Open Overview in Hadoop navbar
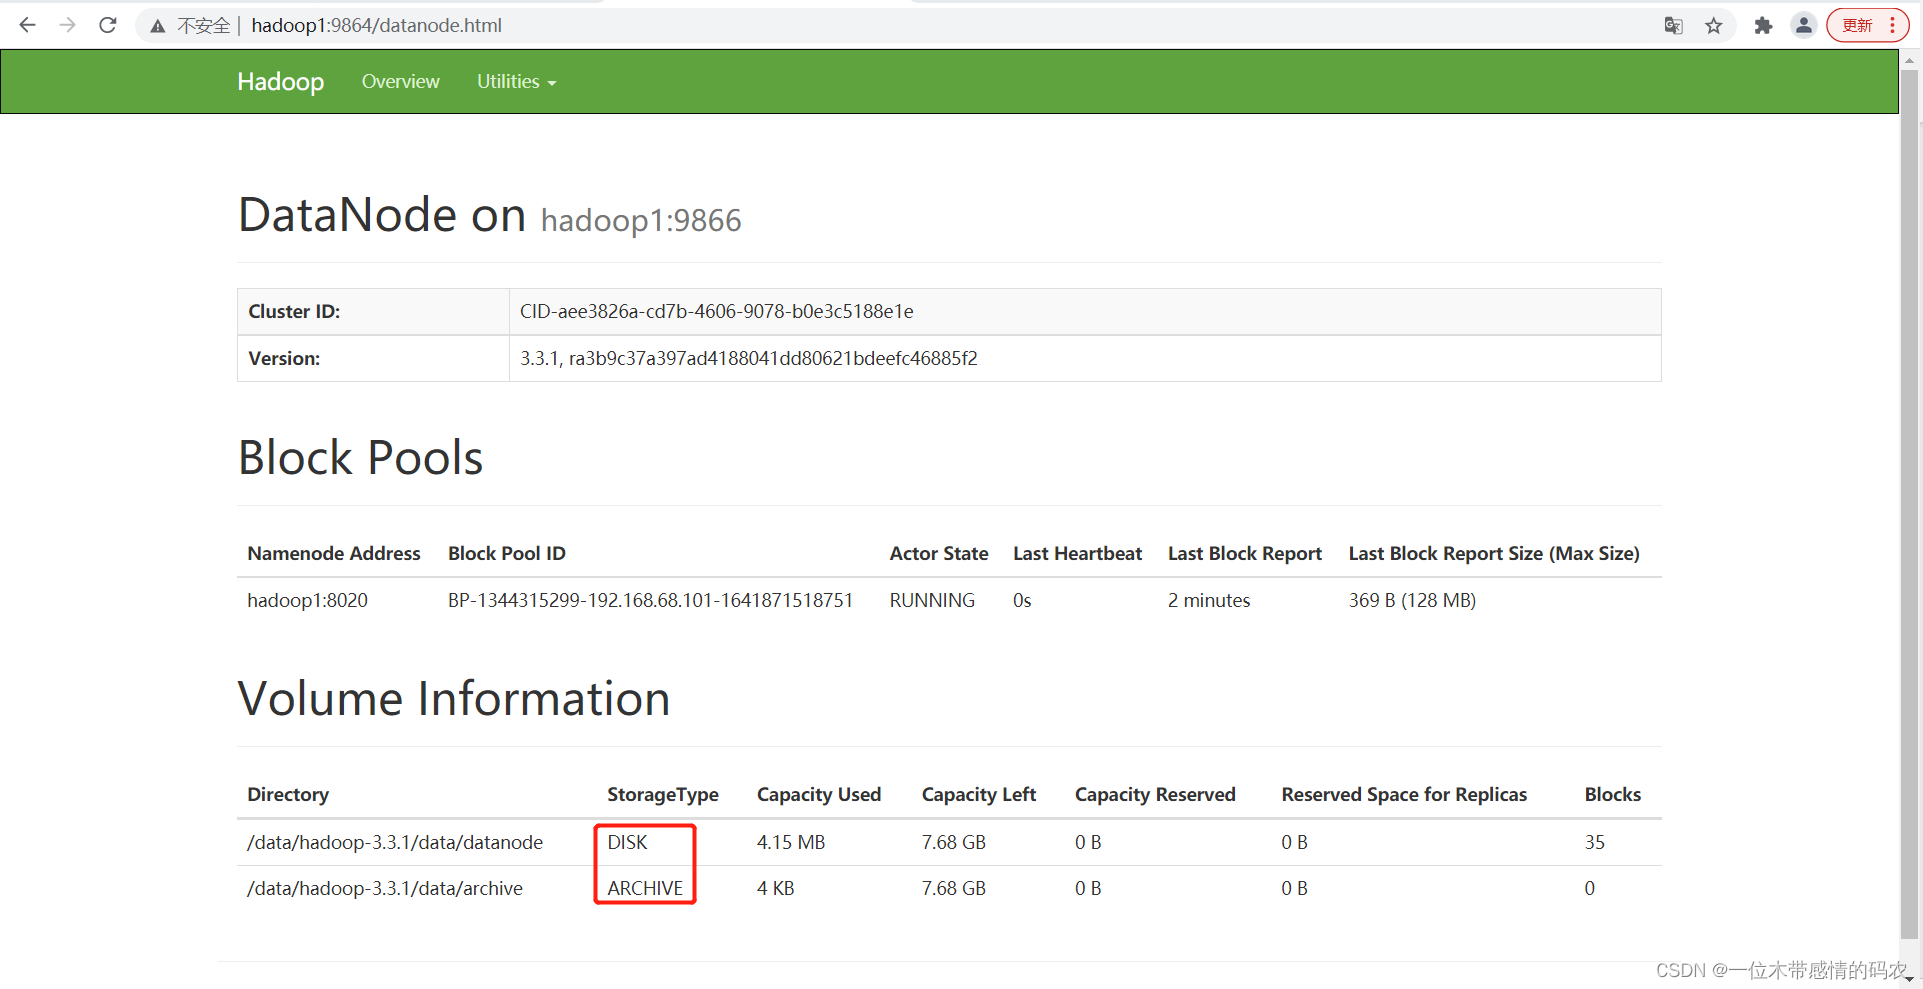1923x989 pixels. [x=400, y=82]
